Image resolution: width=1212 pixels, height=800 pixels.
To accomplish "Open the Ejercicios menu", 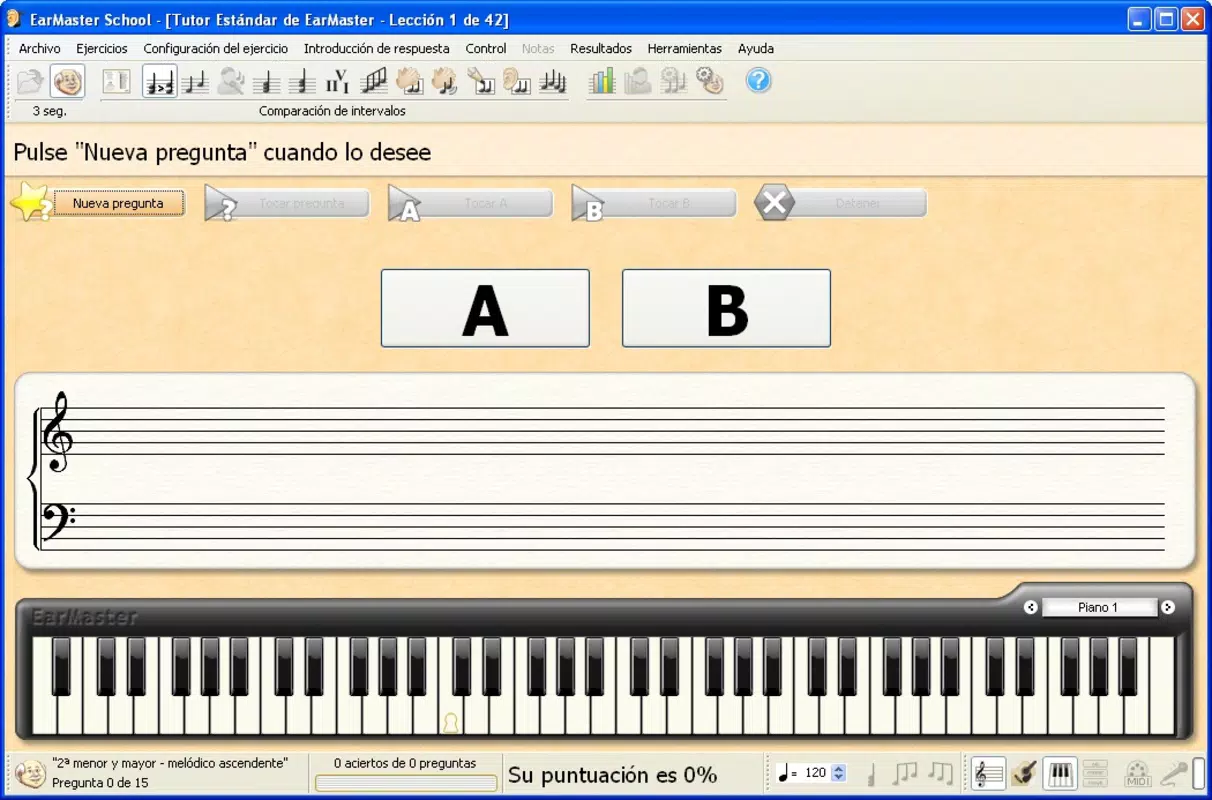I will (102, 48).
